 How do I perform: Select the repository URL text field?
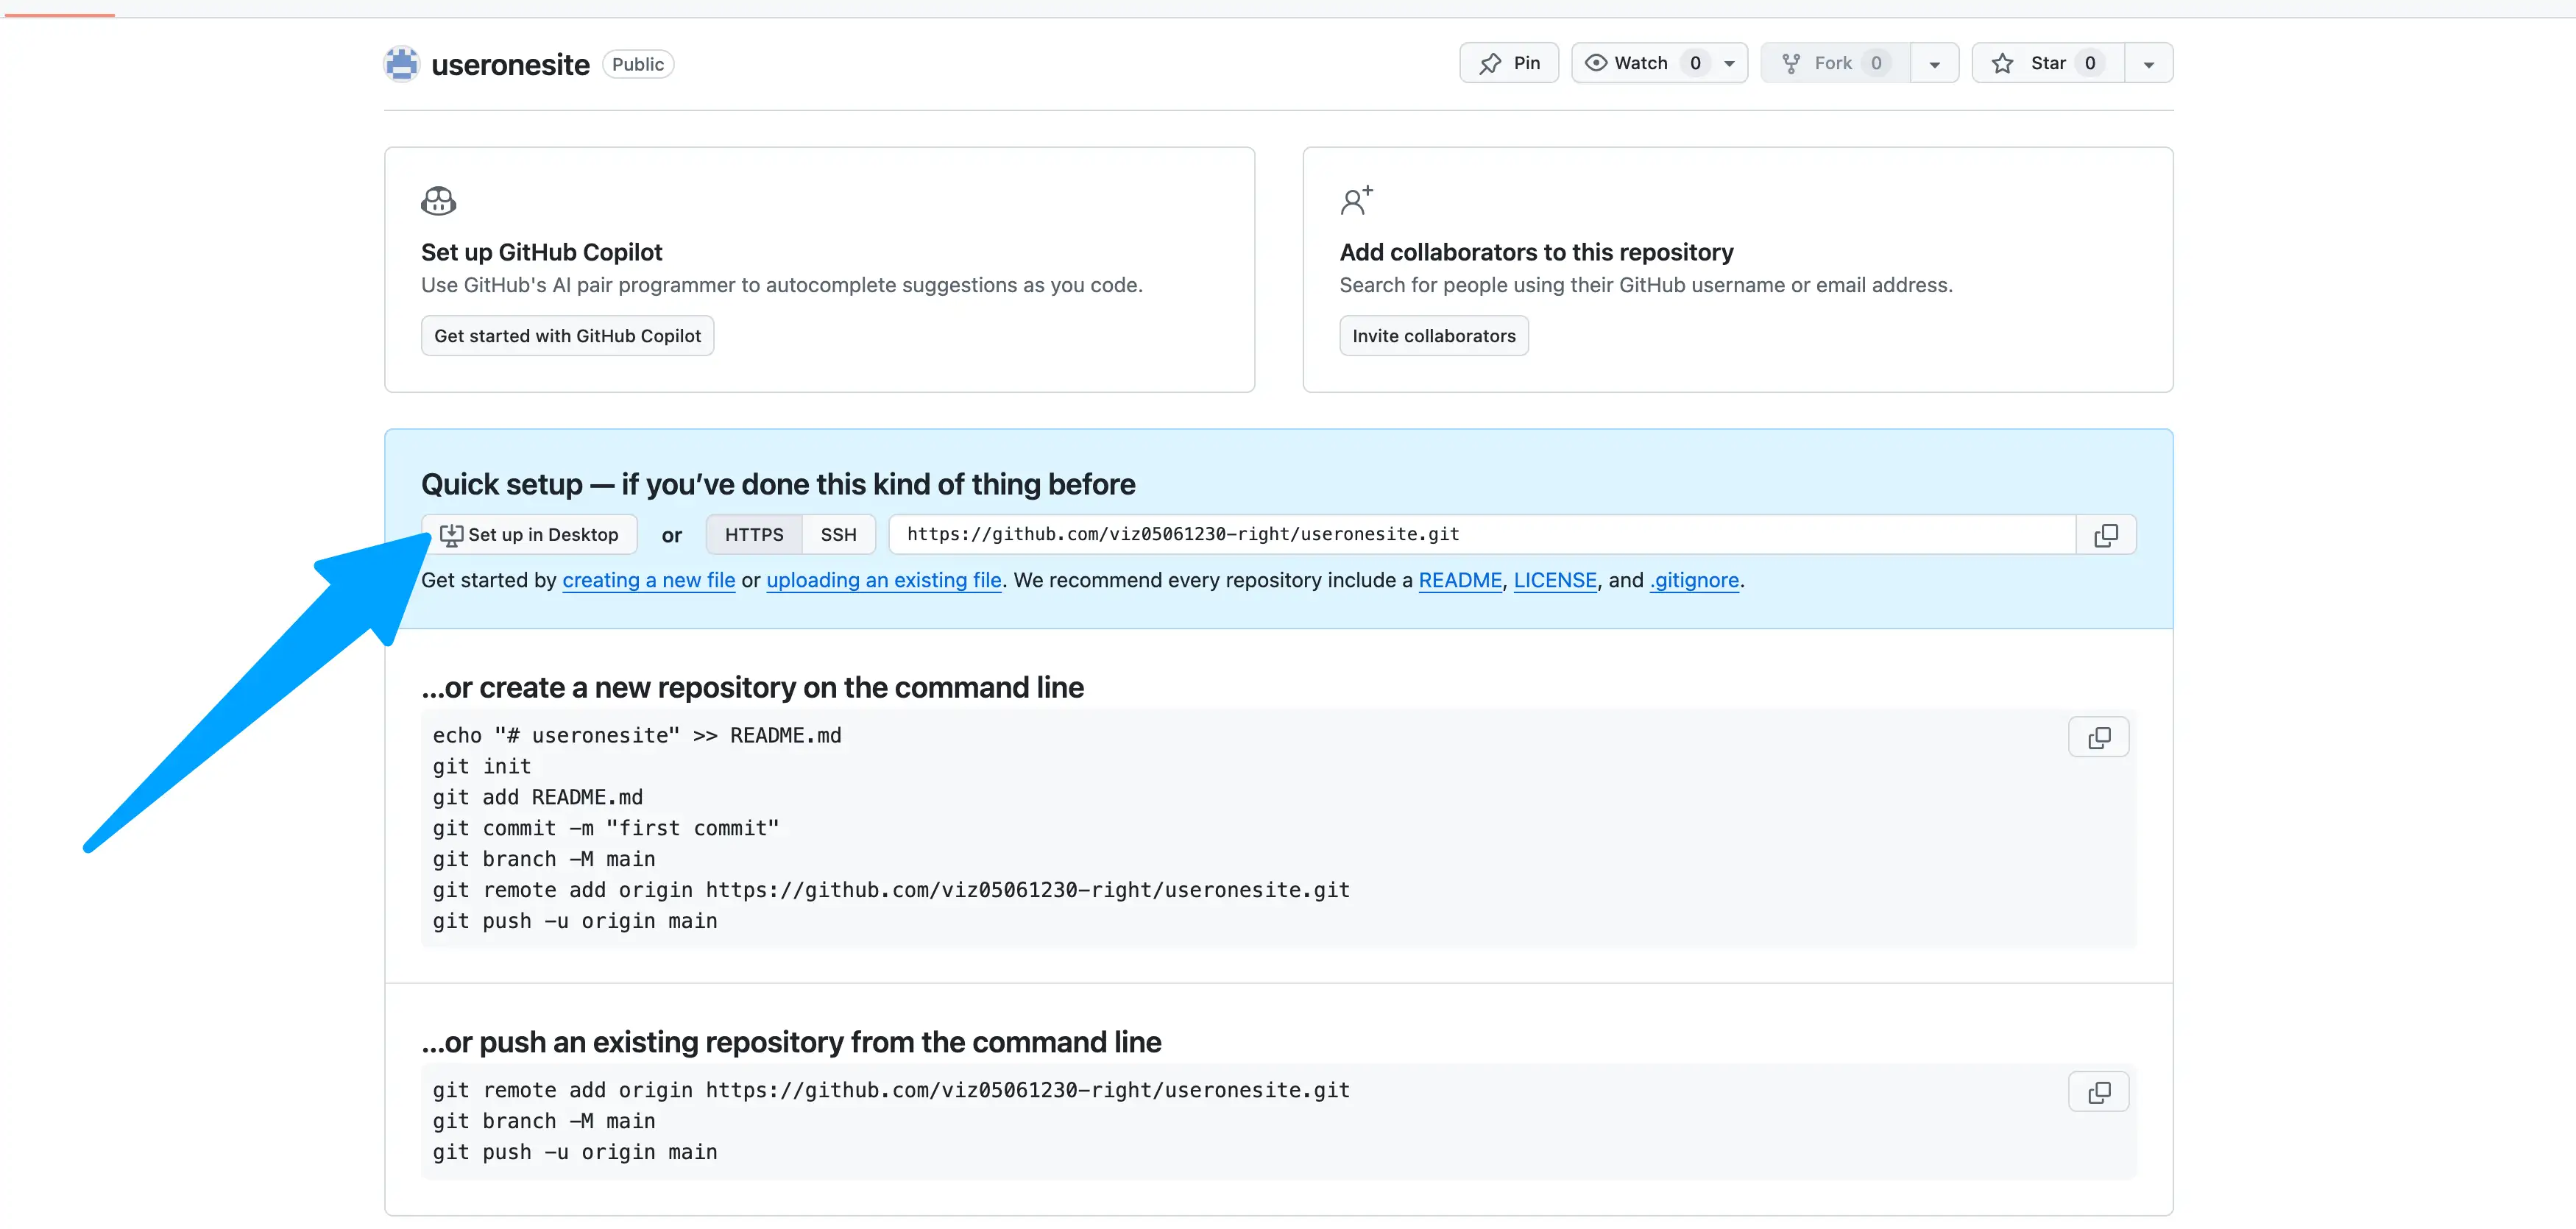point(1400,534)
